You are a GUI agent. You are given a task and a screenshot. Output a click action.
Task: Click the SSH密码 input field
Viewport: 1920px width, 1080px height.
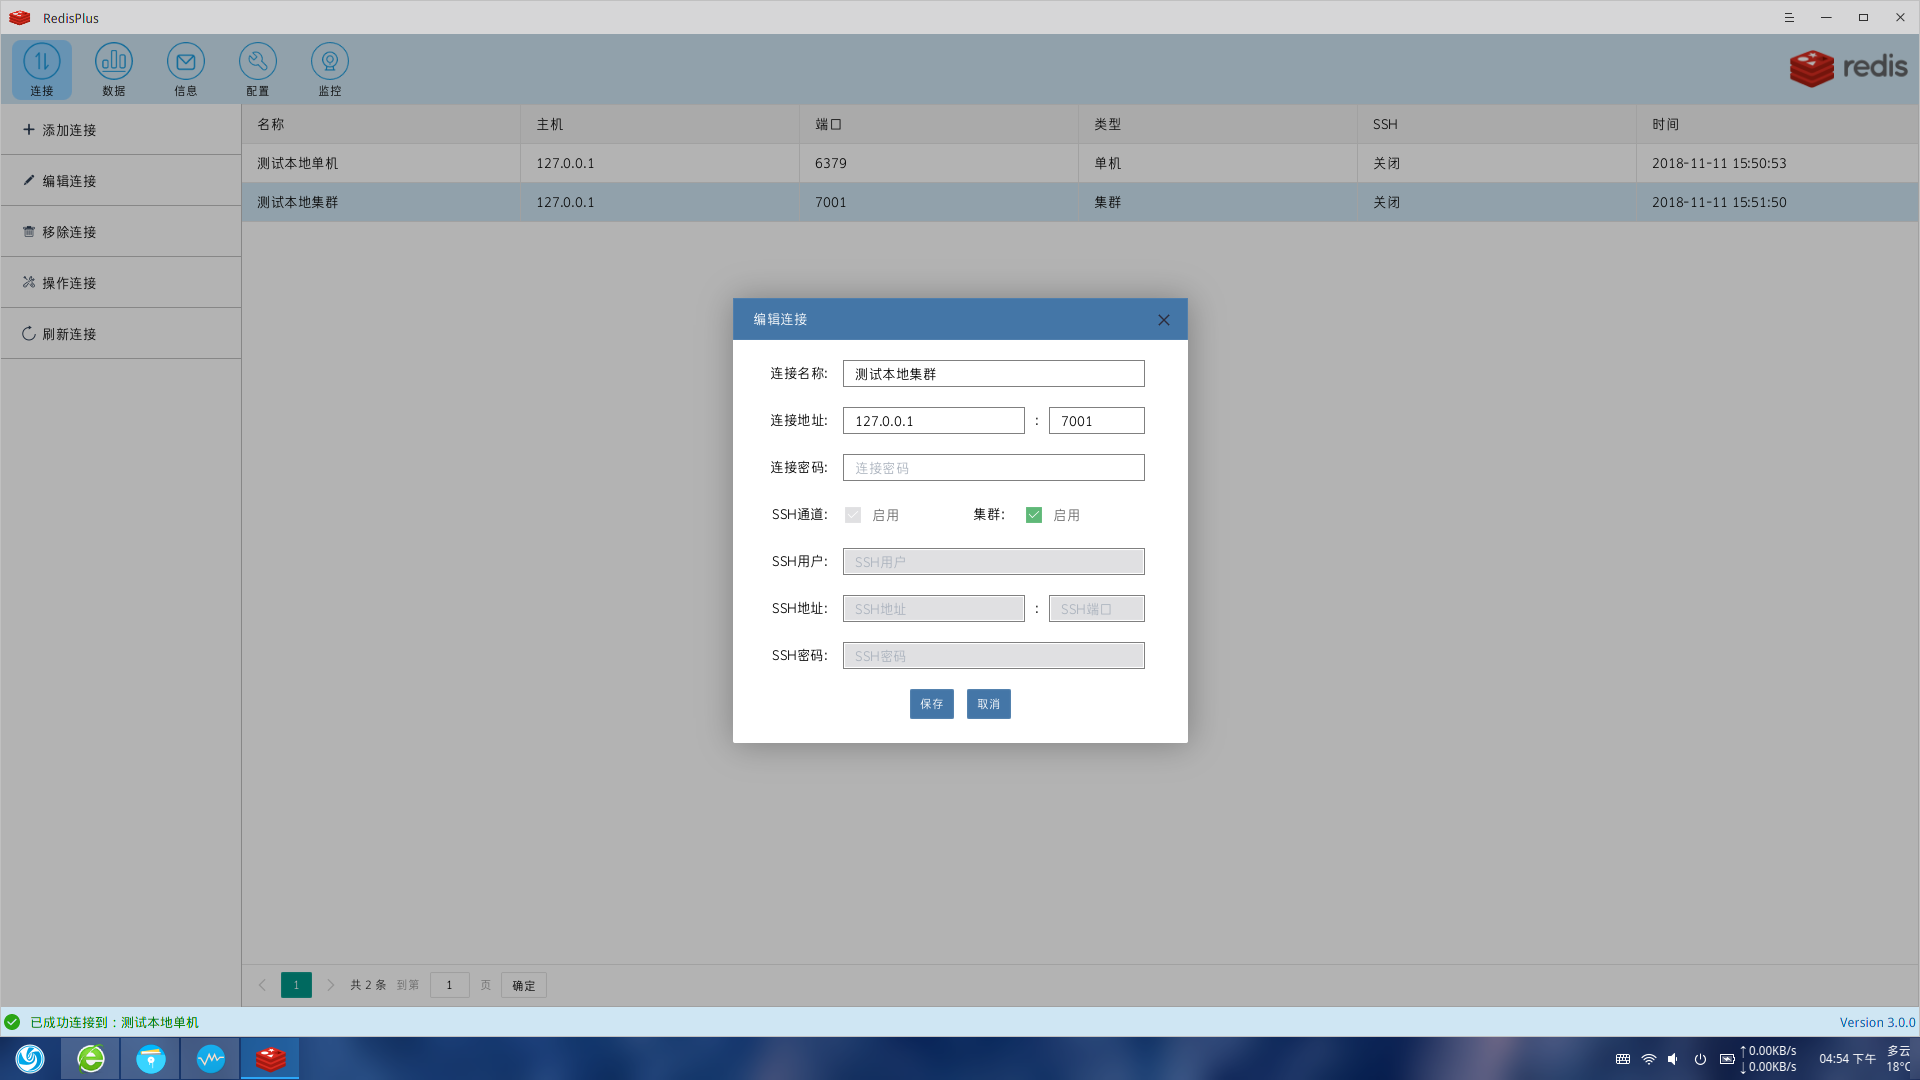[993, 655]
